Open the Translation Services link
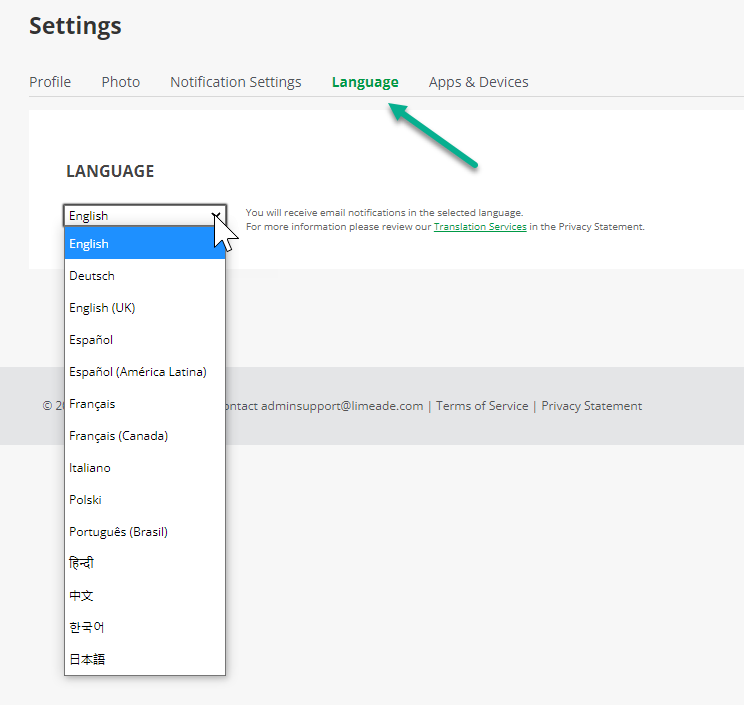Image resolution: width=744 pixels, height=705 pixels. [480, 227]
